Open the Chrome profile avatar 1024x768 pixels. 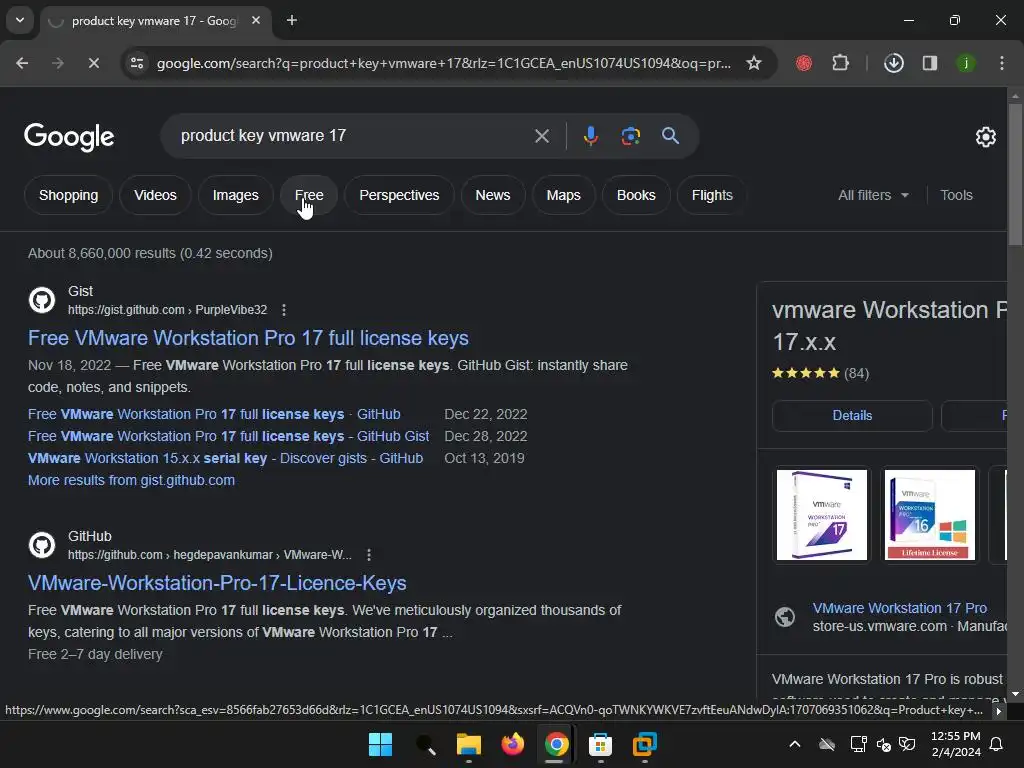(965, 63)
